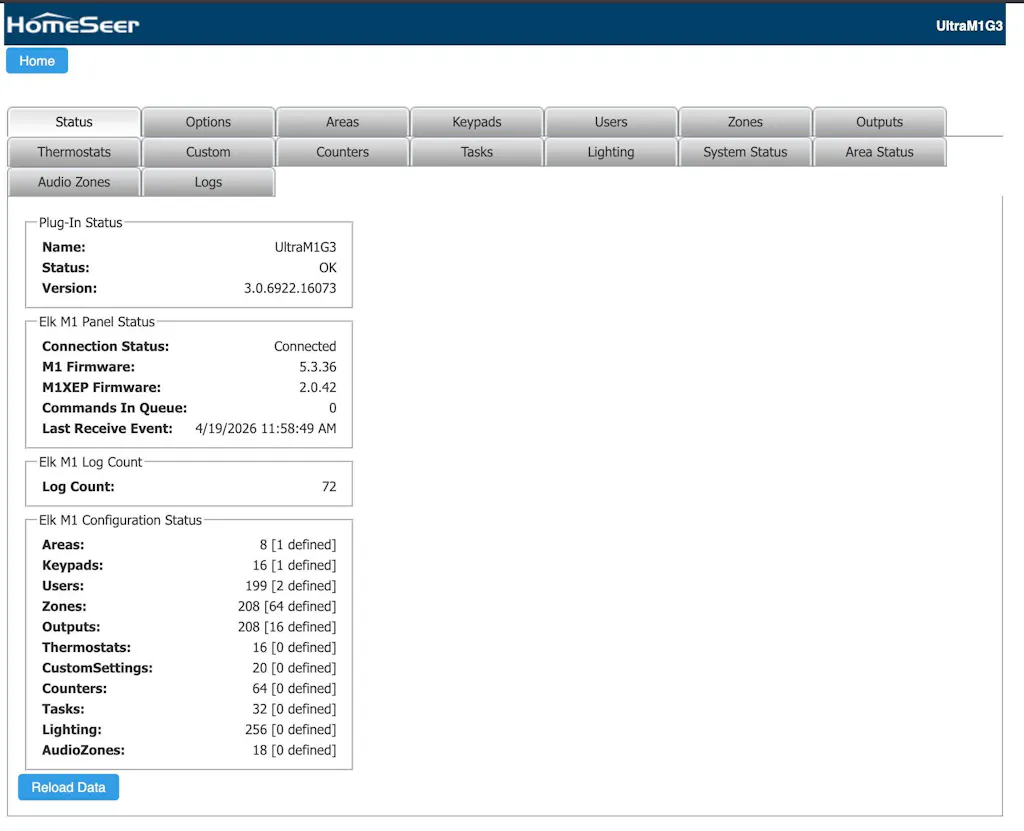Click the Reload Data button
The width and height of the screenshot is (1024, 831).
coord(68,787)
